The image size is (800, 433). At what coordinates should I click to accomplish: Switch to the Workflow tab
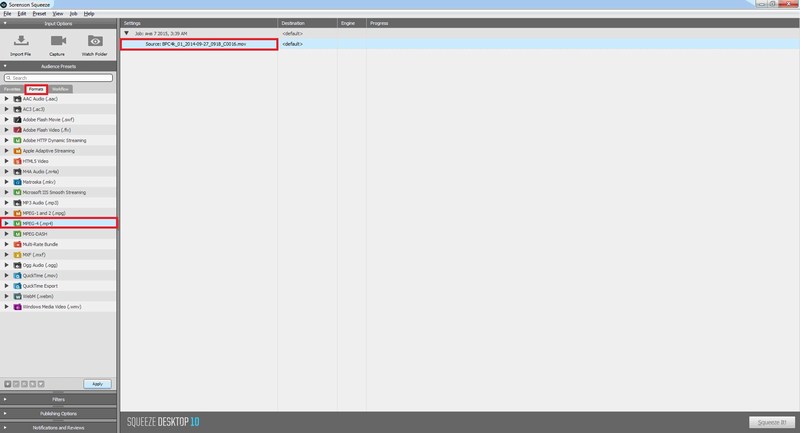point(60,89)
